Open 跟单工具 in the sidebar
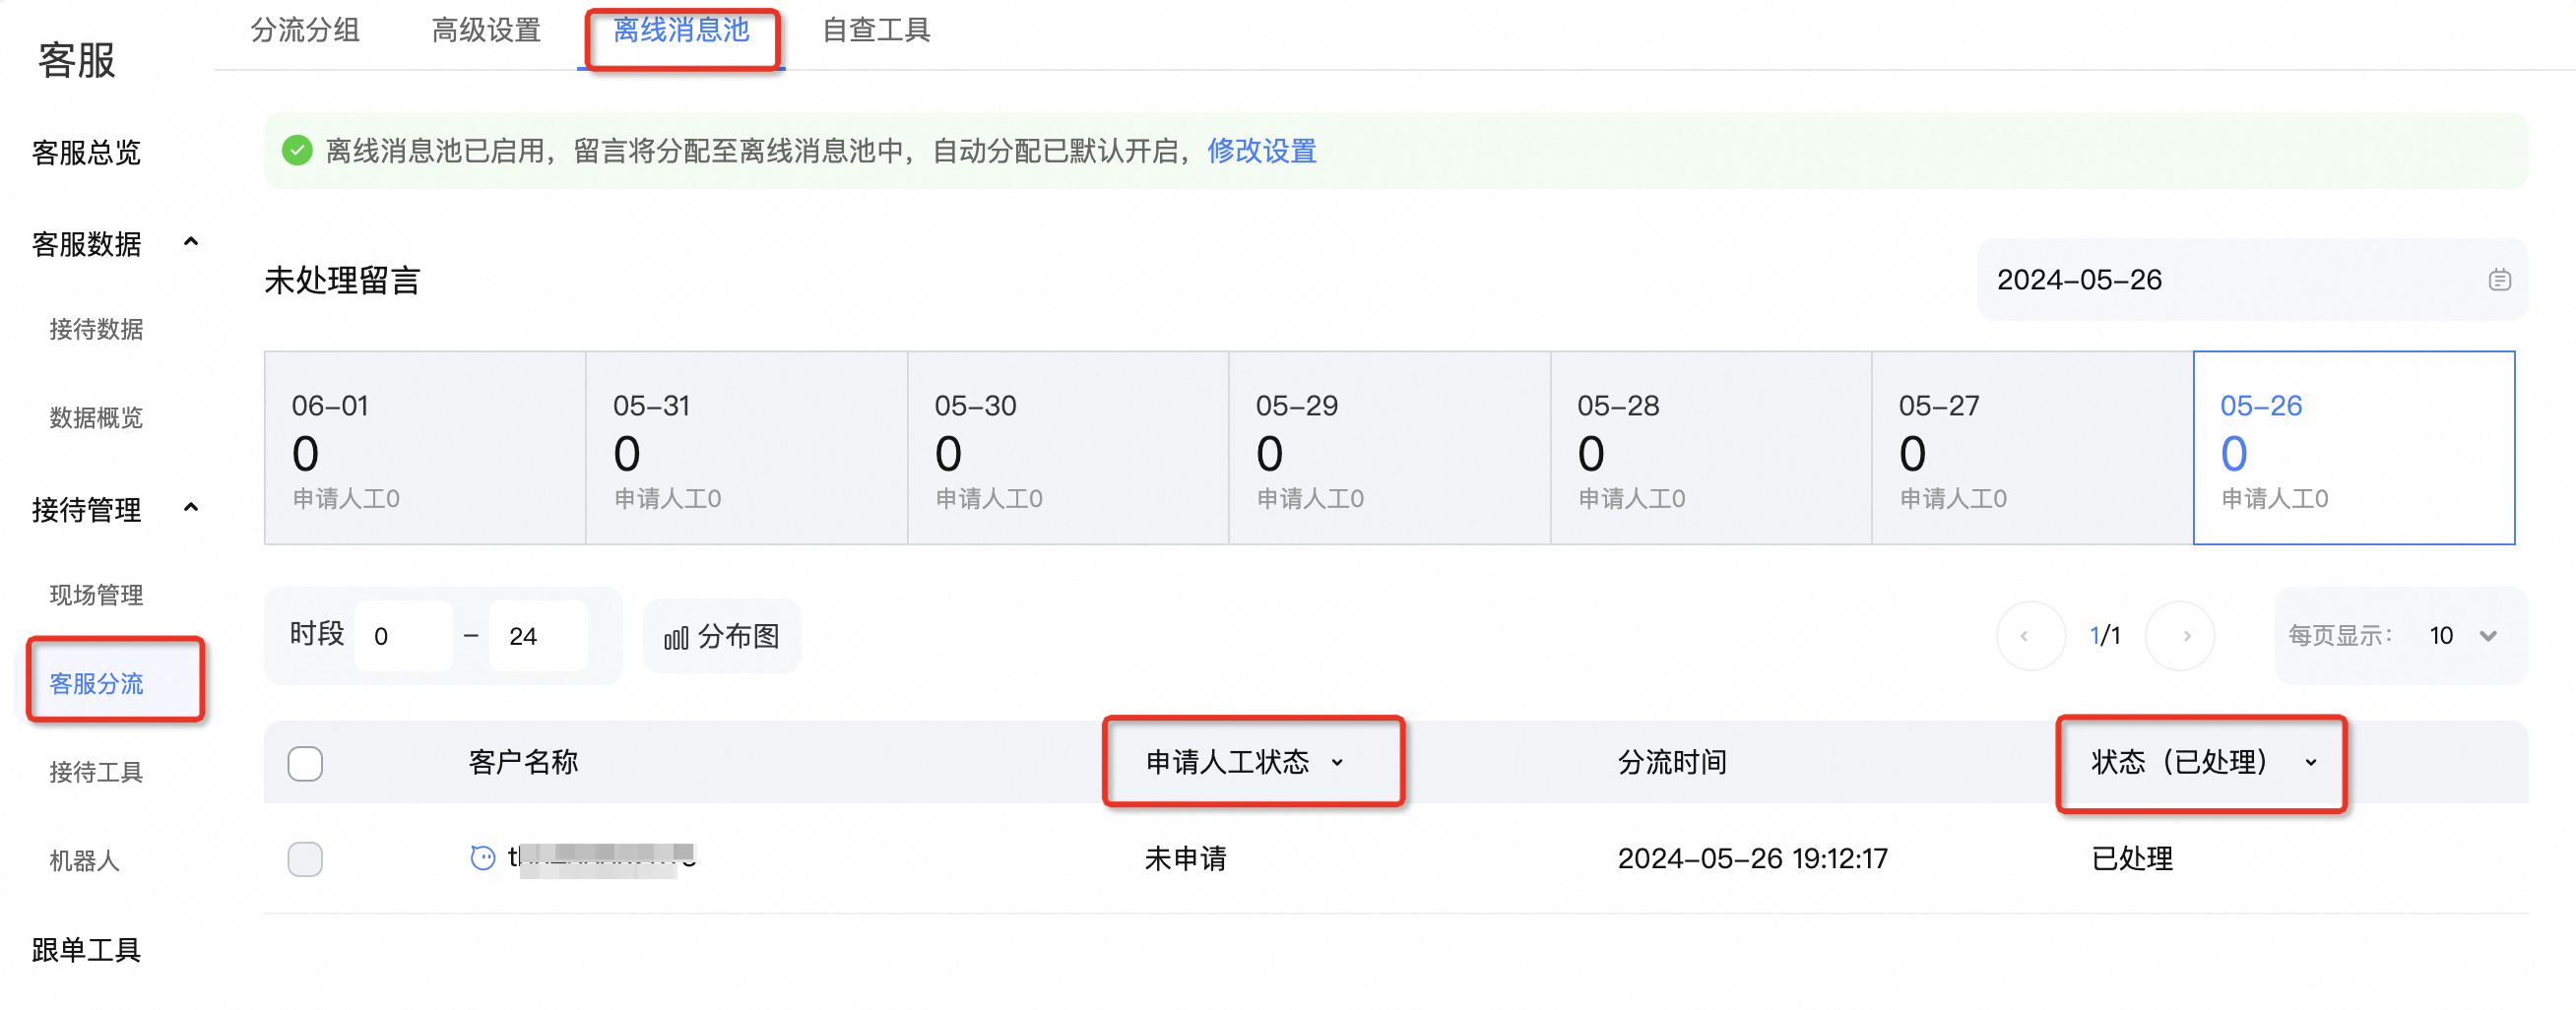The height and width of the screenshot is (1010, 2576). click(86, 950)
